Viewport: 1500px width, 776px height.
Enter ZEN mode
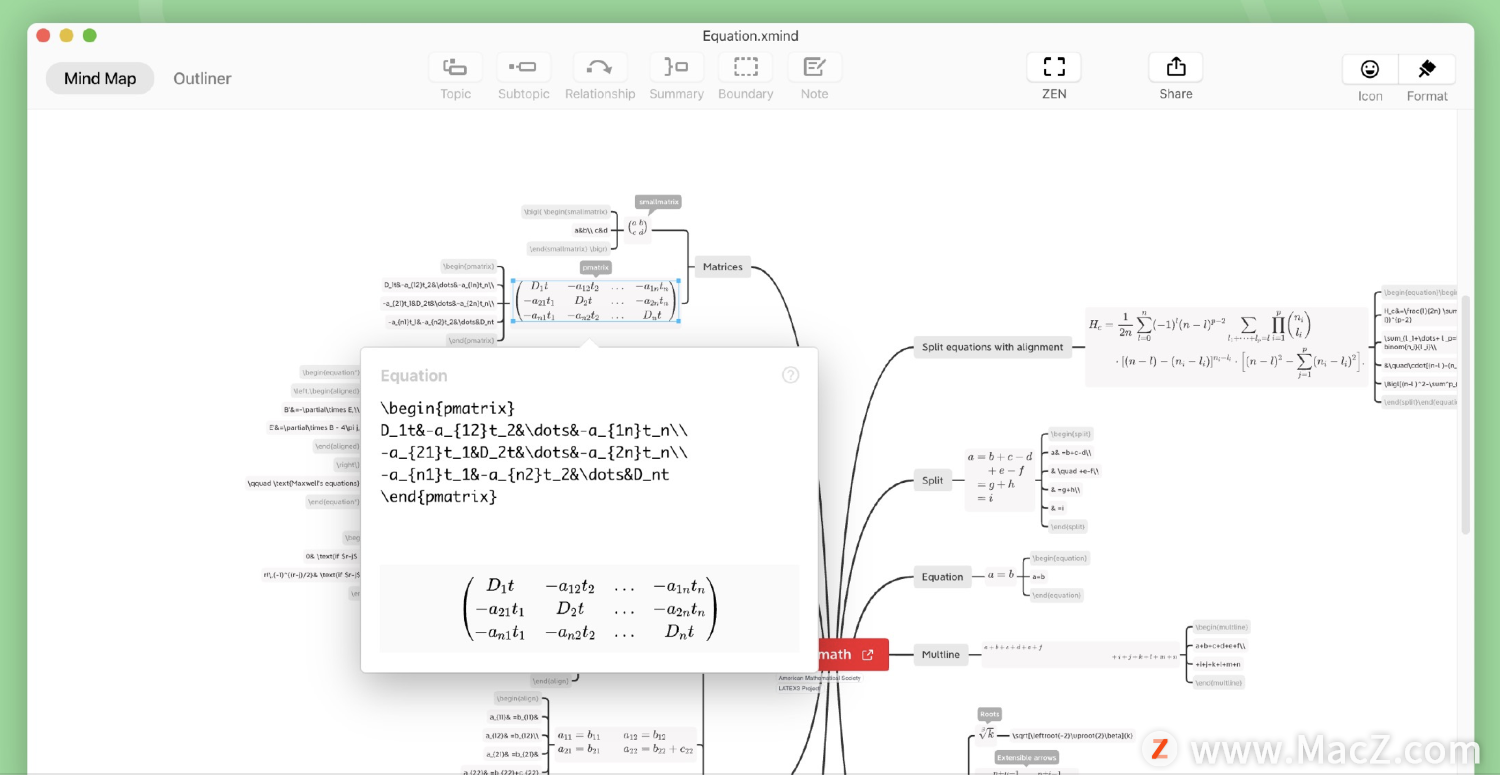pos(1054,68)
